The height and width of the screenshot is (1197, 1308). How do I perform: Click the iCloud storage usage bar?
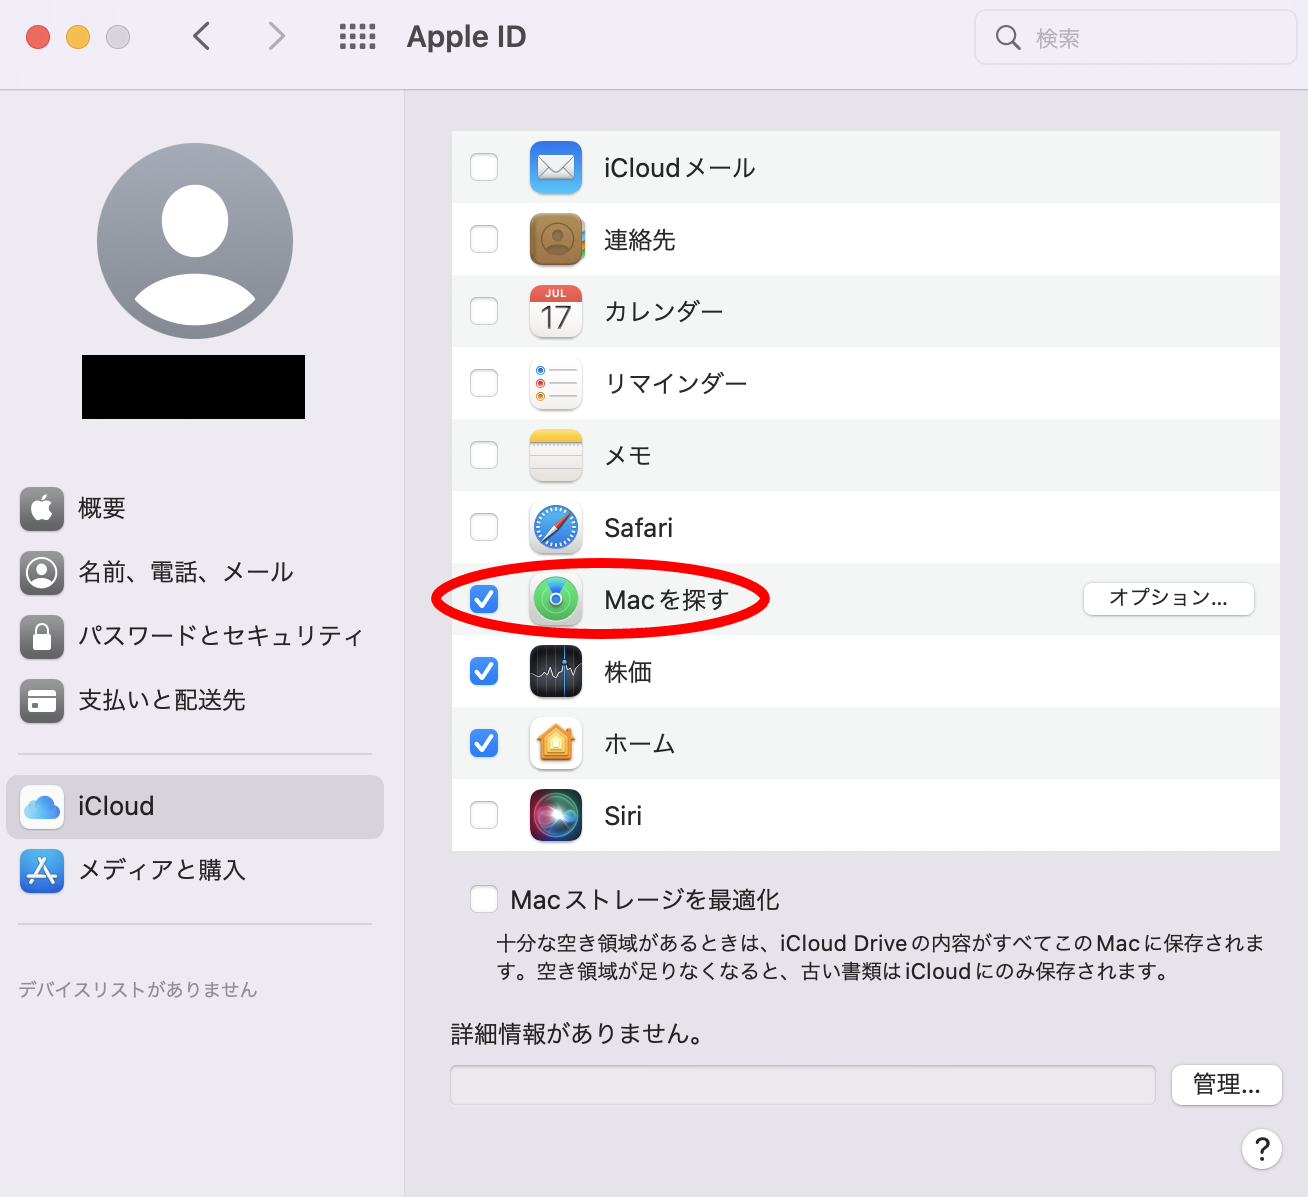tap(803, 1085)
